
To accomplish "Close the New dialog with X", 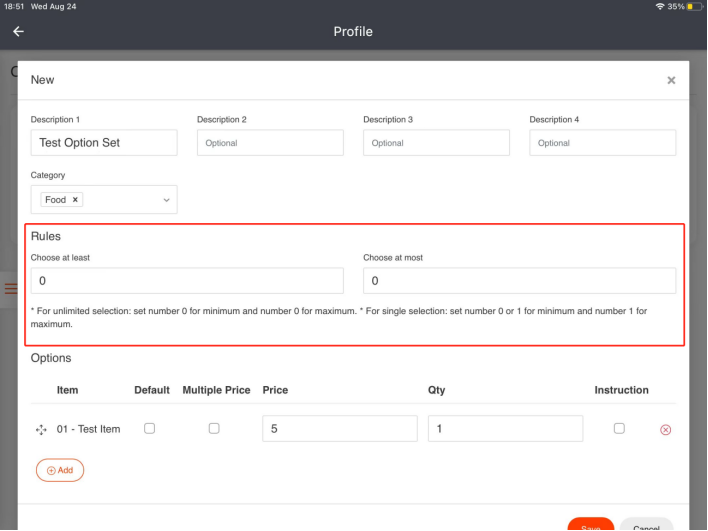I will [x=671, y=80].
